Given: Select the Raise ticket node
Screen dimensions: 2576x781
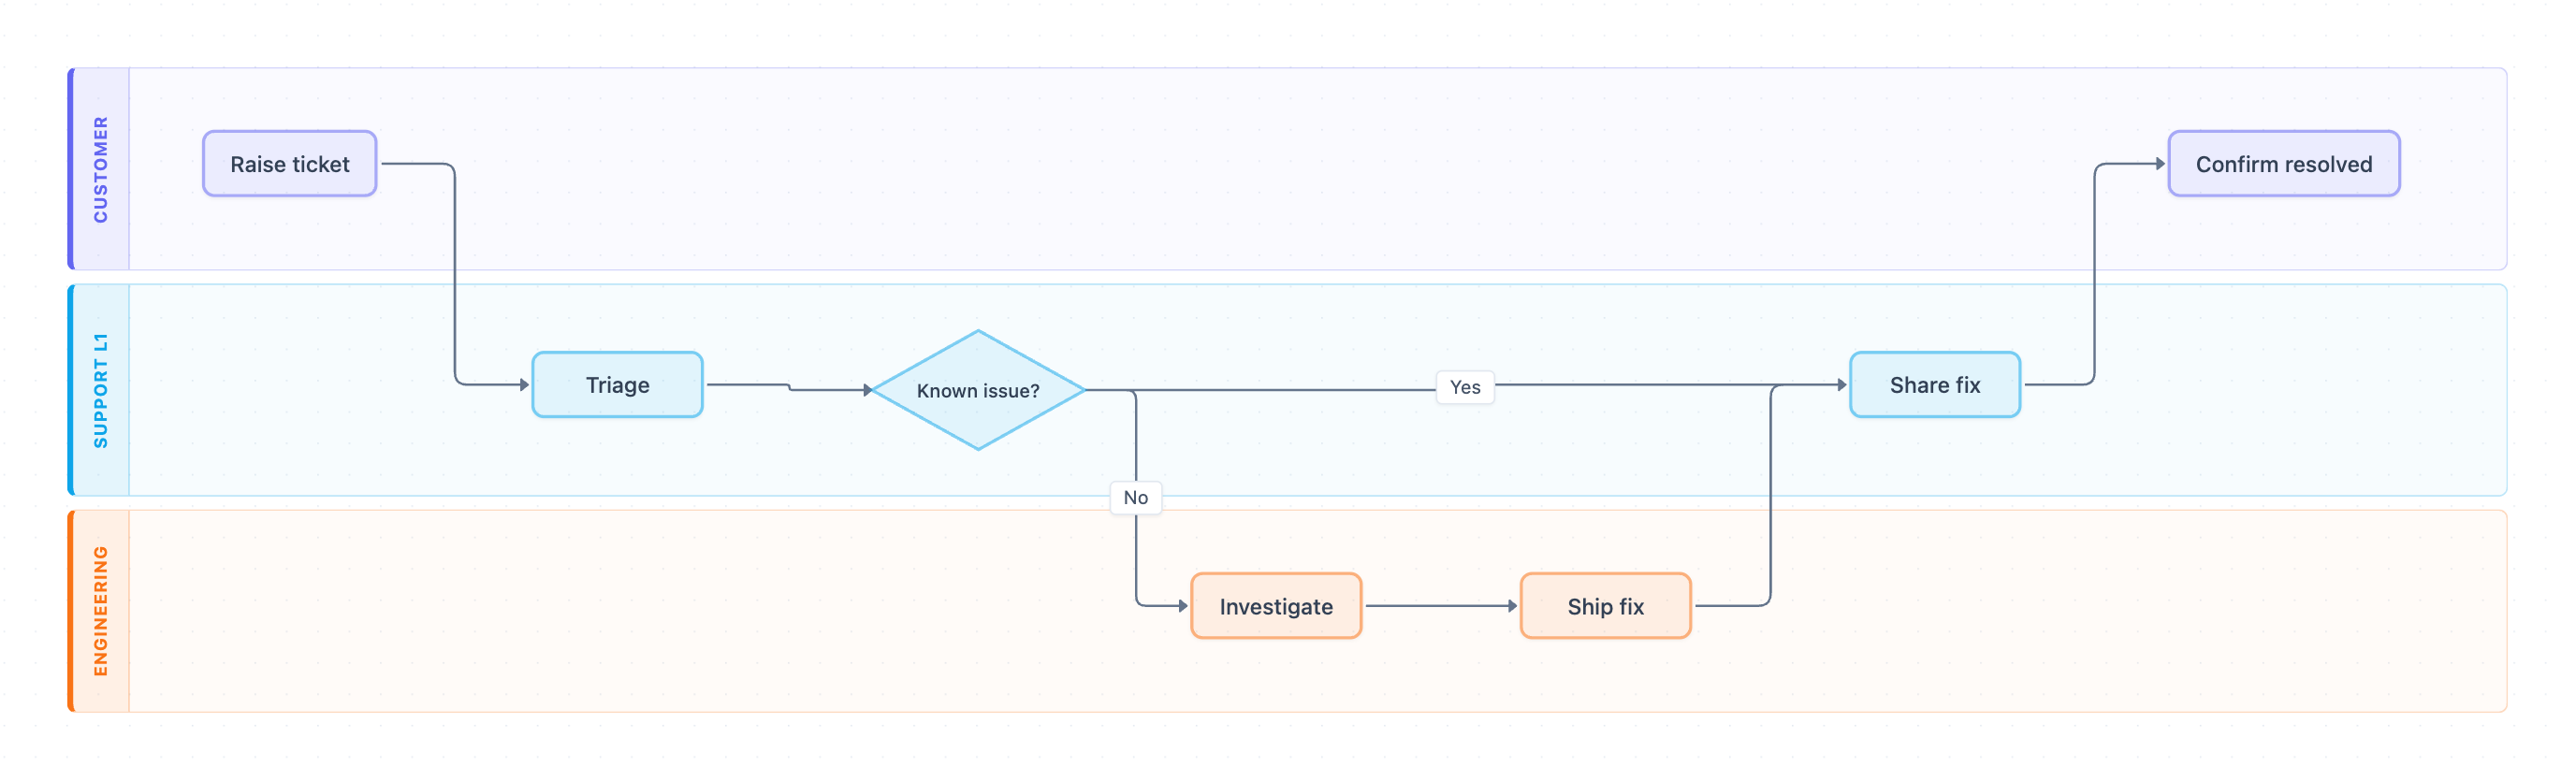Looking at the screenshot, I should click(x=290, y=164).
